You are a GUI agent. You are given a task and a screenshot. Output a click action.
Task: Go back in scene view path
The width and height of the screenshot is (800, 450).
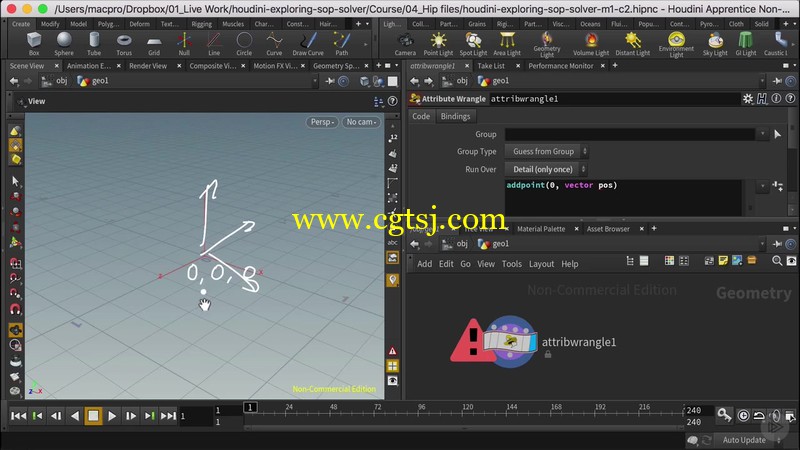click(14, 81)
